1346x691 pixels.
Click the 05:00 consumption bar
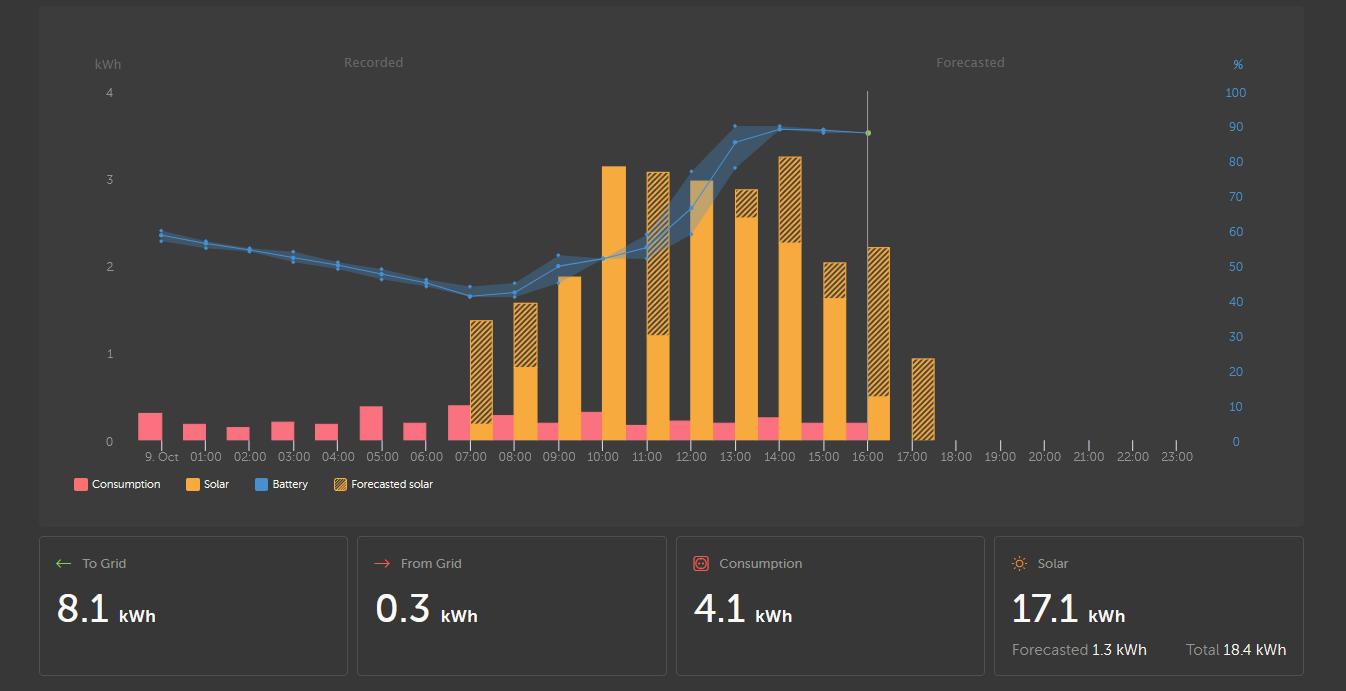(x=371, y=423)
